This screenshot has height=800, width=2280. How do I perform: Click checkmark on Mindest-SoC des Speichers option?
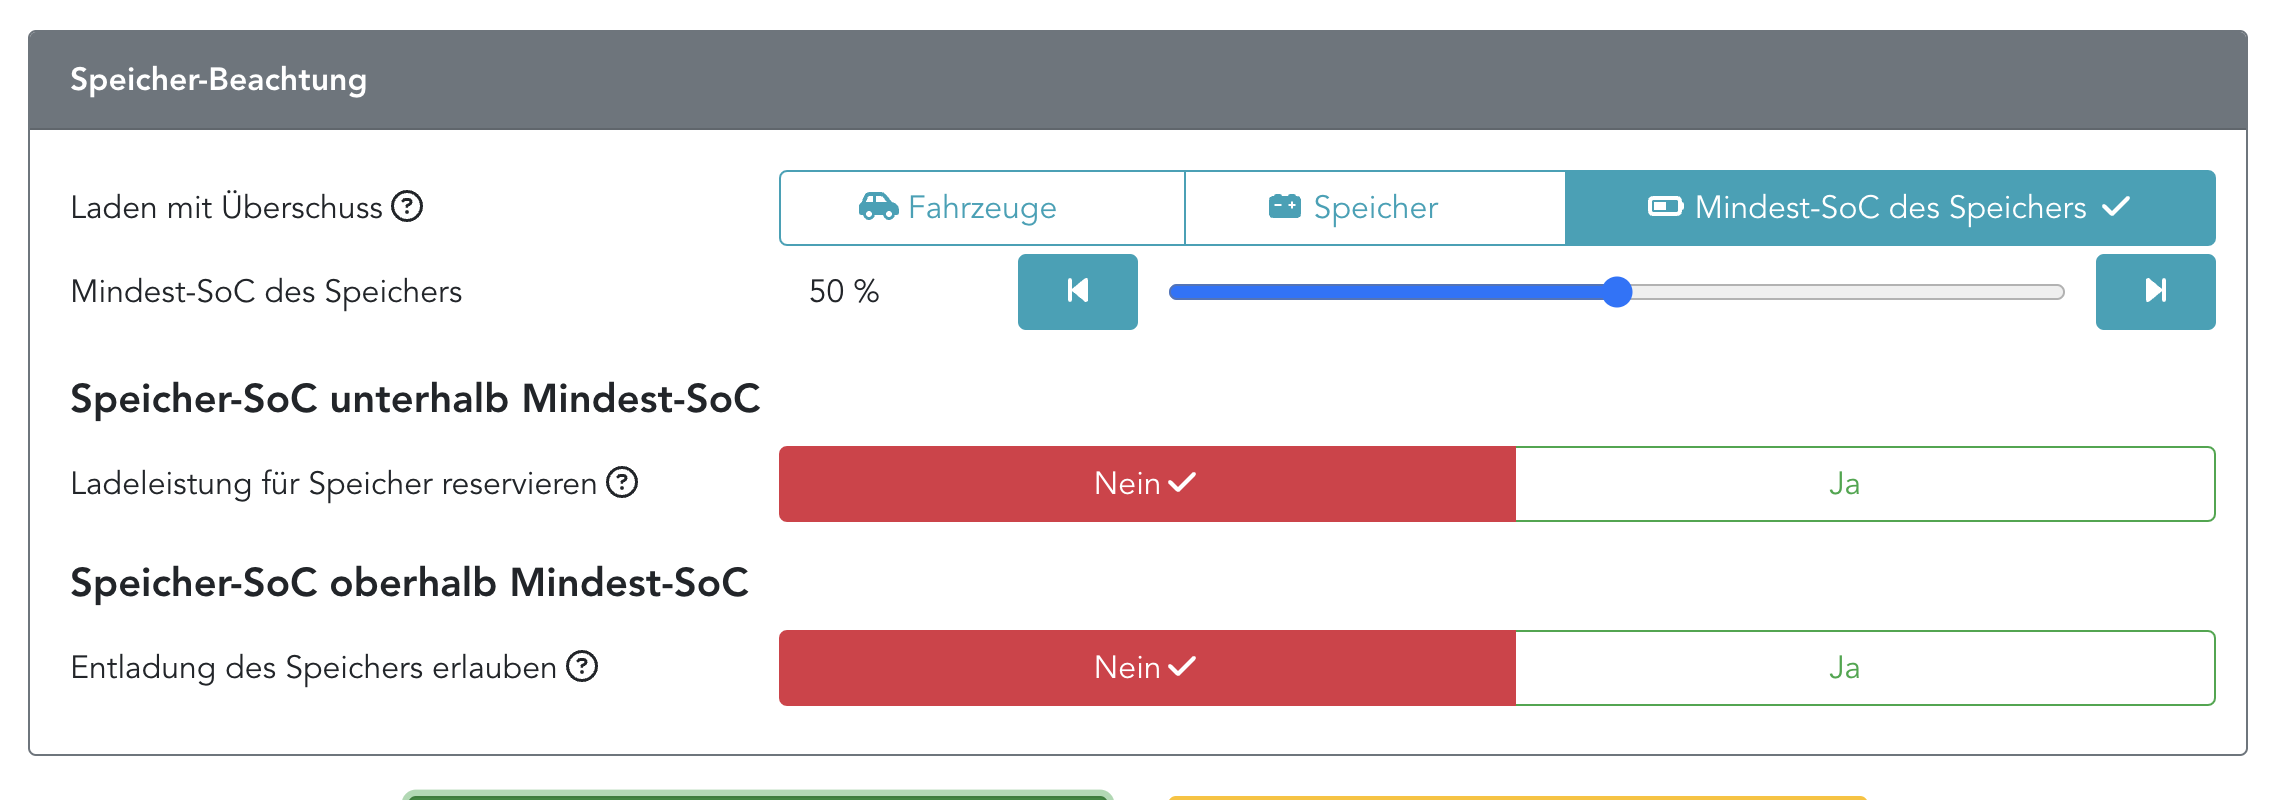pyautogui.click(x=2116, y=207)
